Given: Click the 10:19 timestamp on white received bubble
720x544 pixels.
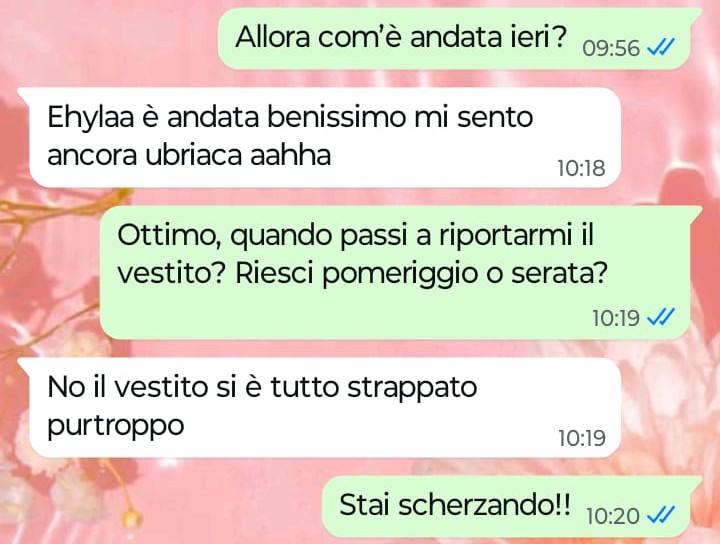Looking at the screenshot, I should point(582,438).
